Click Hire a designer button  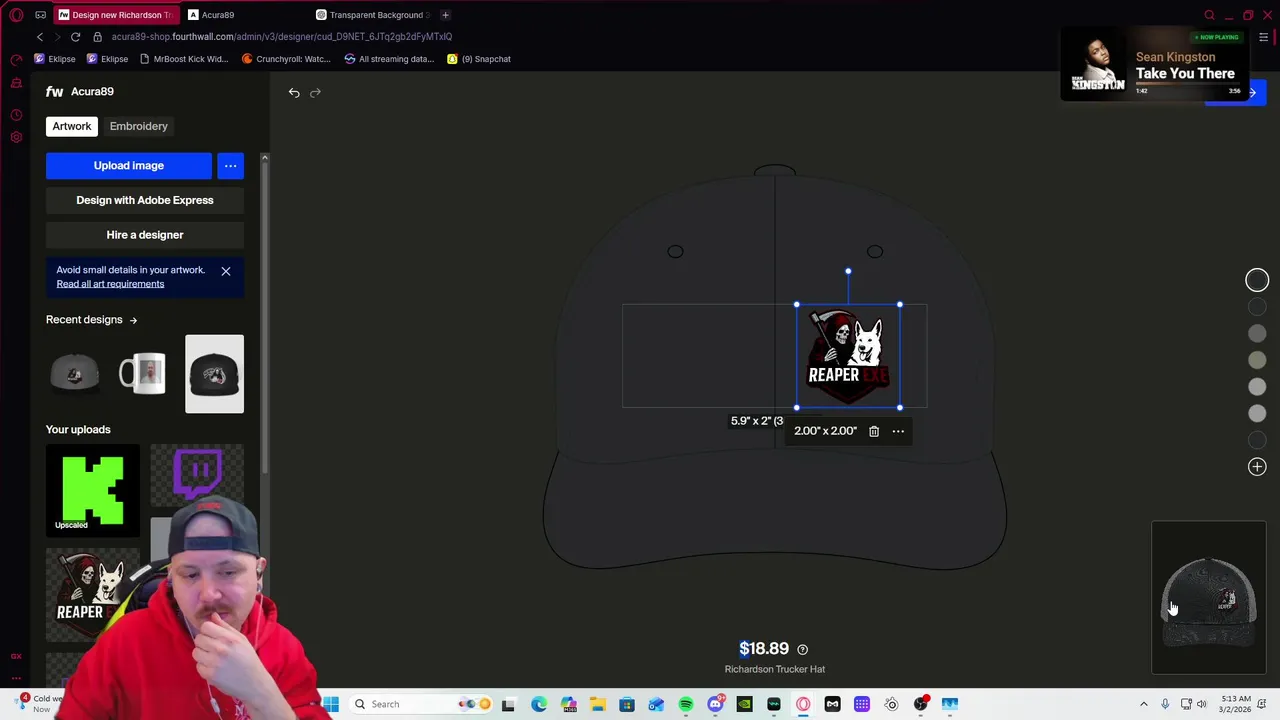pos(145,235)
